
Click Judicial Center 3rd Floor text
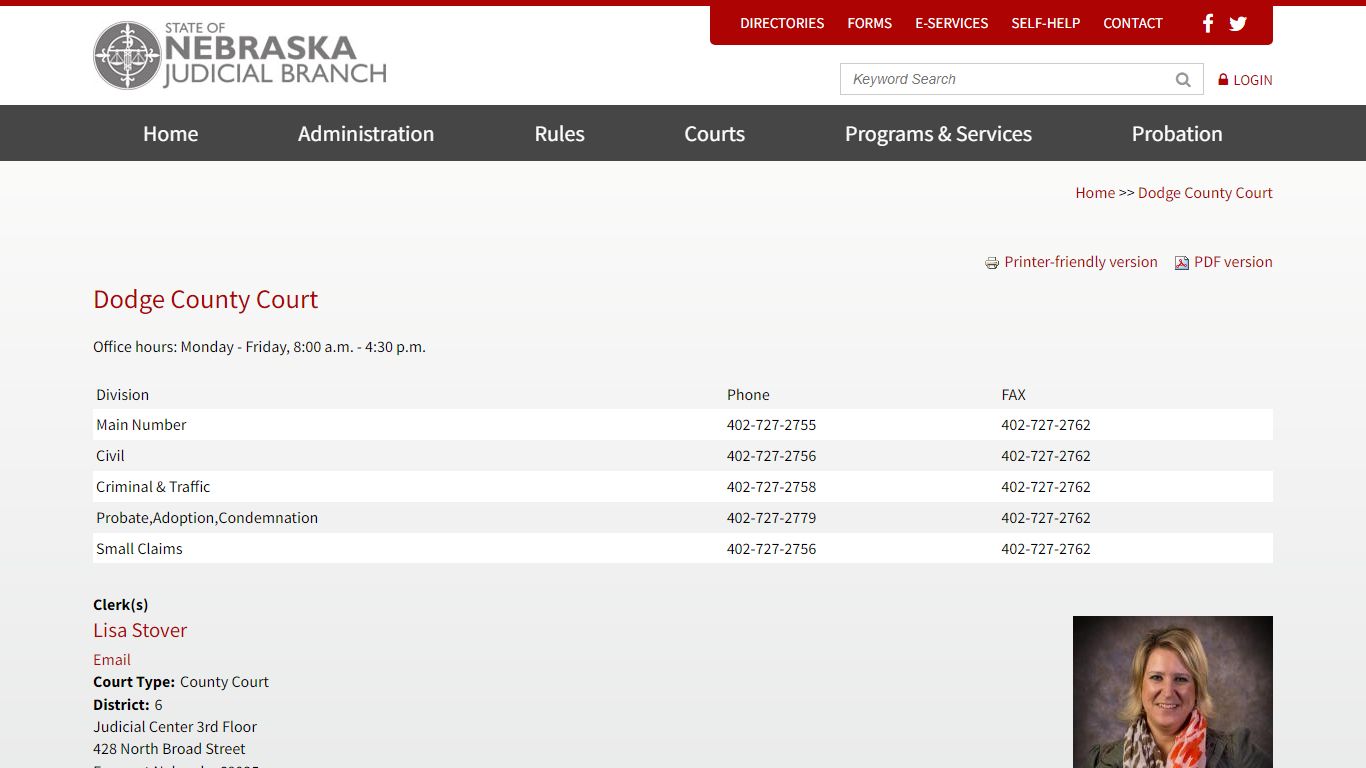pos(175,727)
